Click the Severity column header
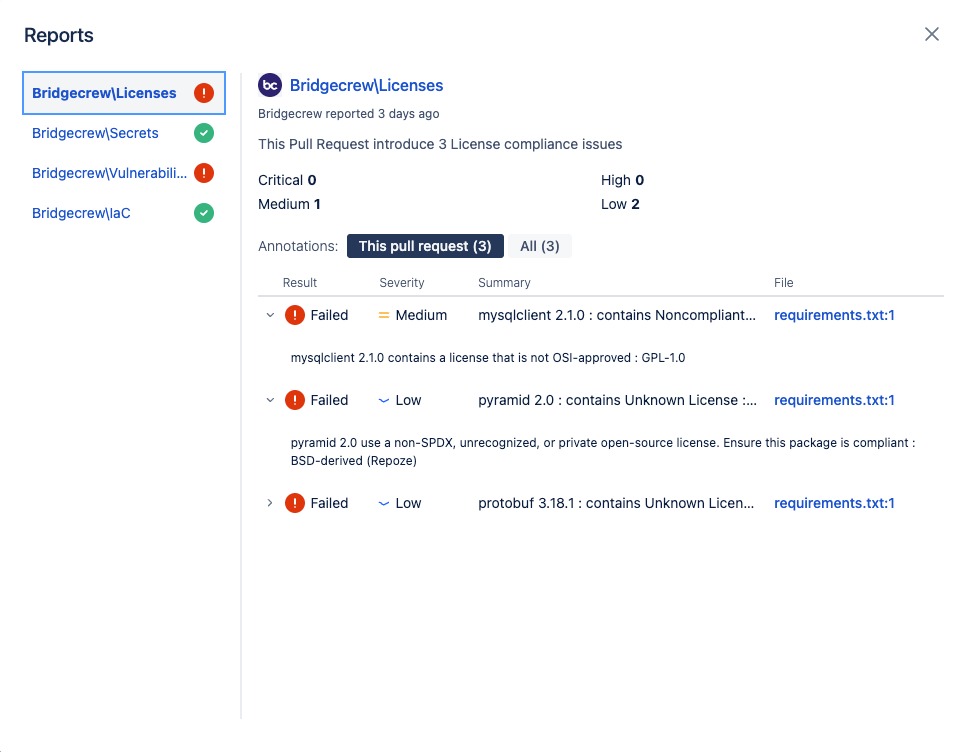This screenshot has height=752, width=966. click(402, 283)
